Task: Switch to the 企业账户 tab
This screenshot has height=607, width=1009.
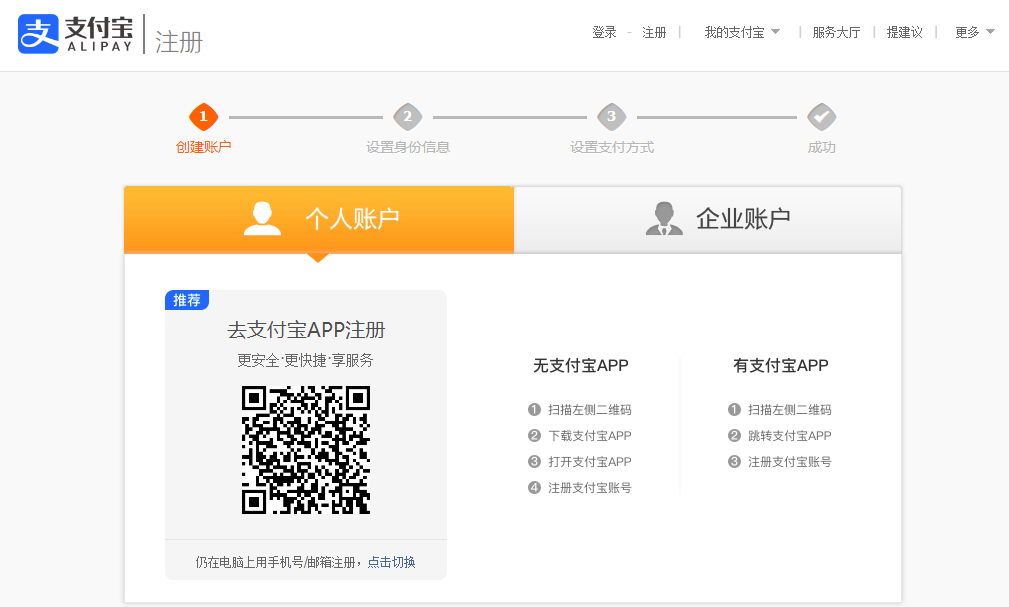Action: click(x=708, y=219)
